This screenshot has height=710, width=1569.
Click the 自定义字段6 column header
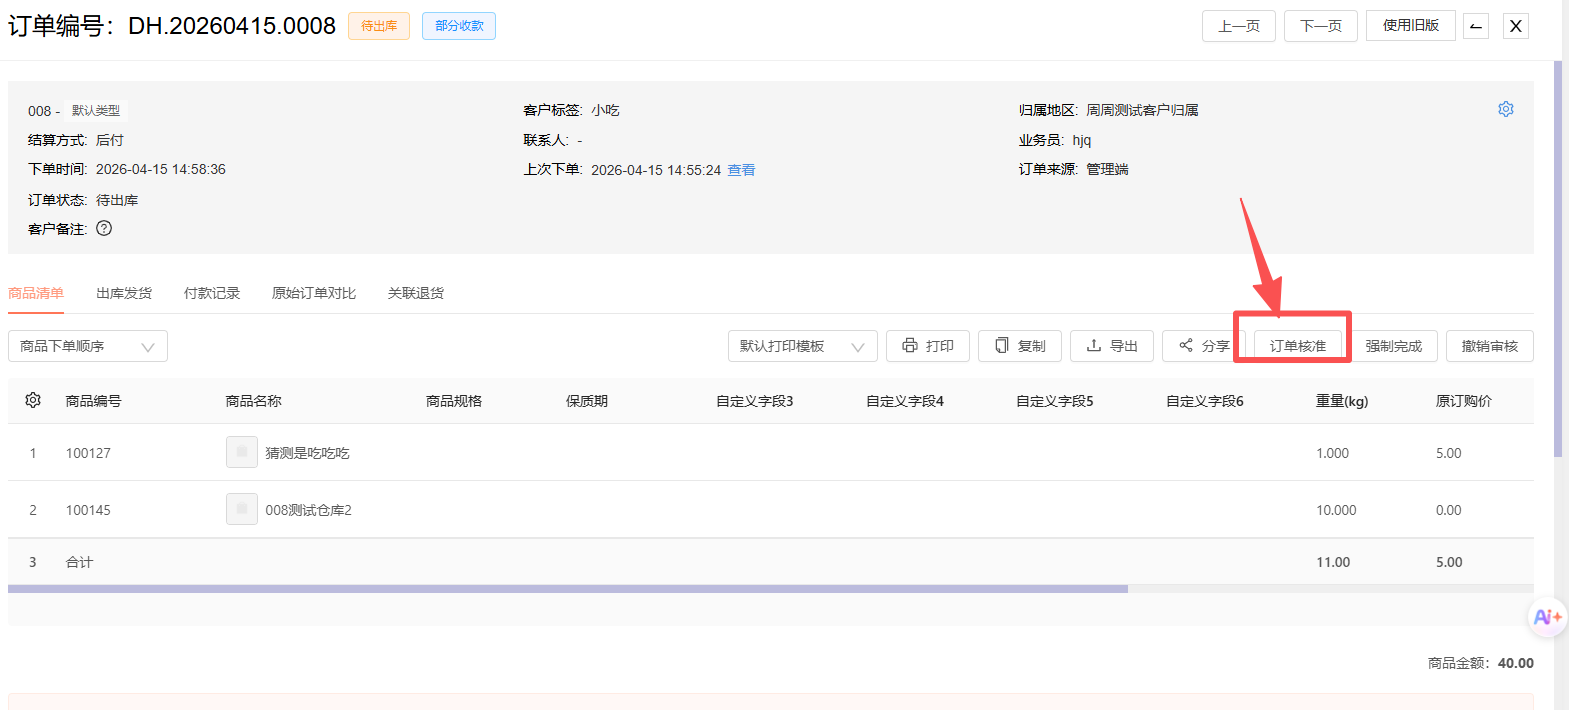click(1205, 401)
